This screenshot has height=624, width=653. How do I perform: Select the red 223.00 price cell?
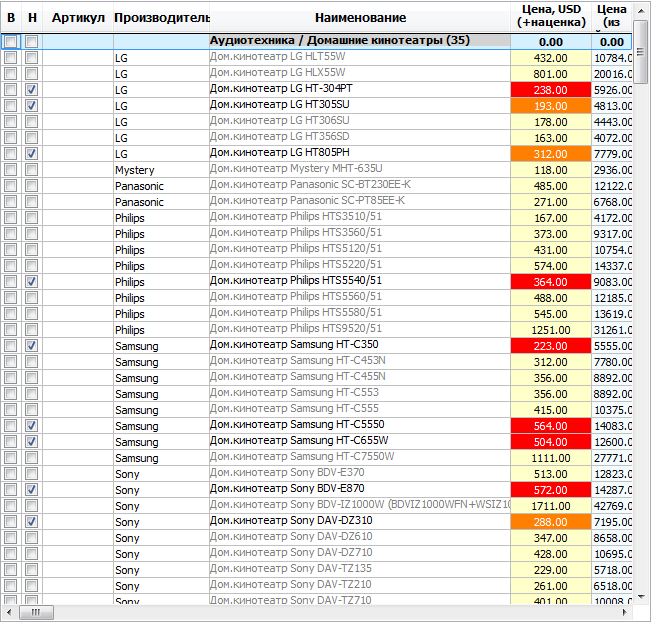[x=551, y=346]
